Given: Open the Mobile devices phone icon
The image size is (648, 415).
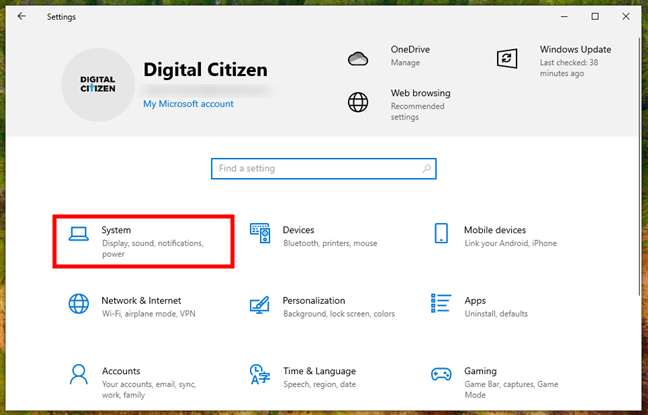Looking at the screenshot, I should coord(441,233).
